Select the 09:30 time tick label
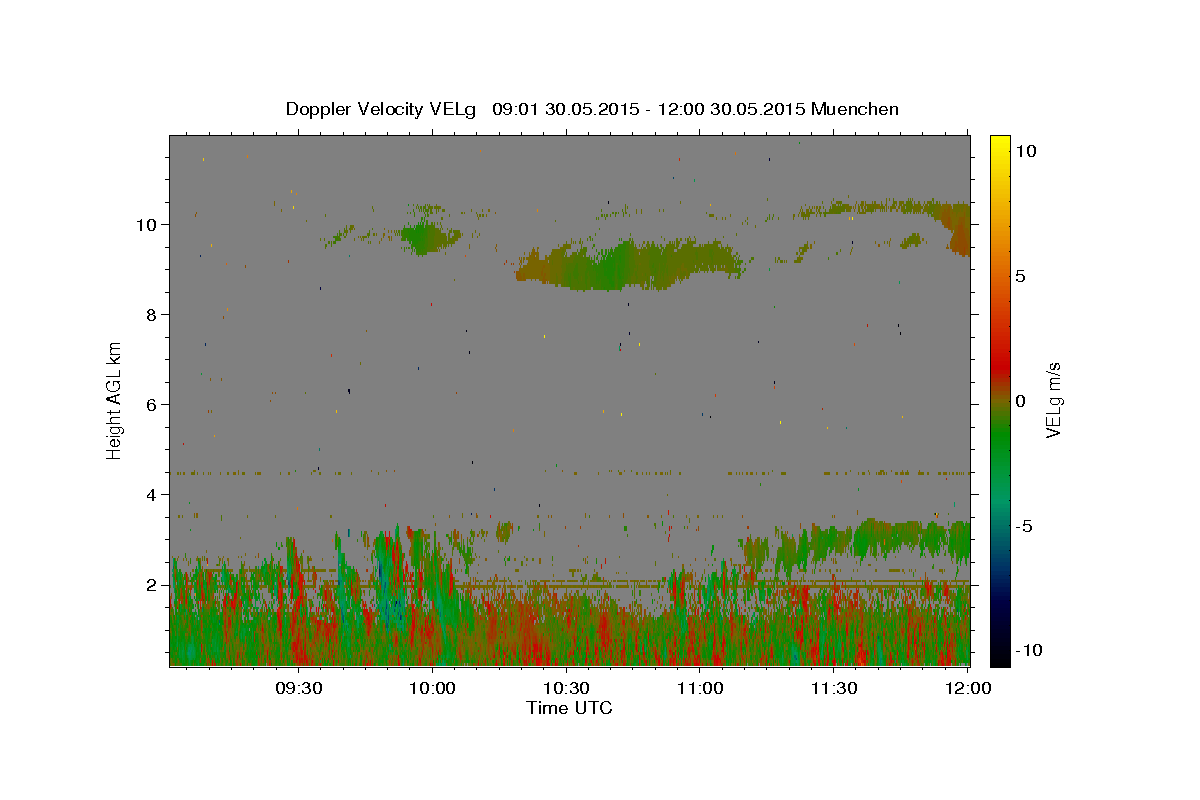Image resolution: width=1200 pixels, height=800 pixels. 298,689
